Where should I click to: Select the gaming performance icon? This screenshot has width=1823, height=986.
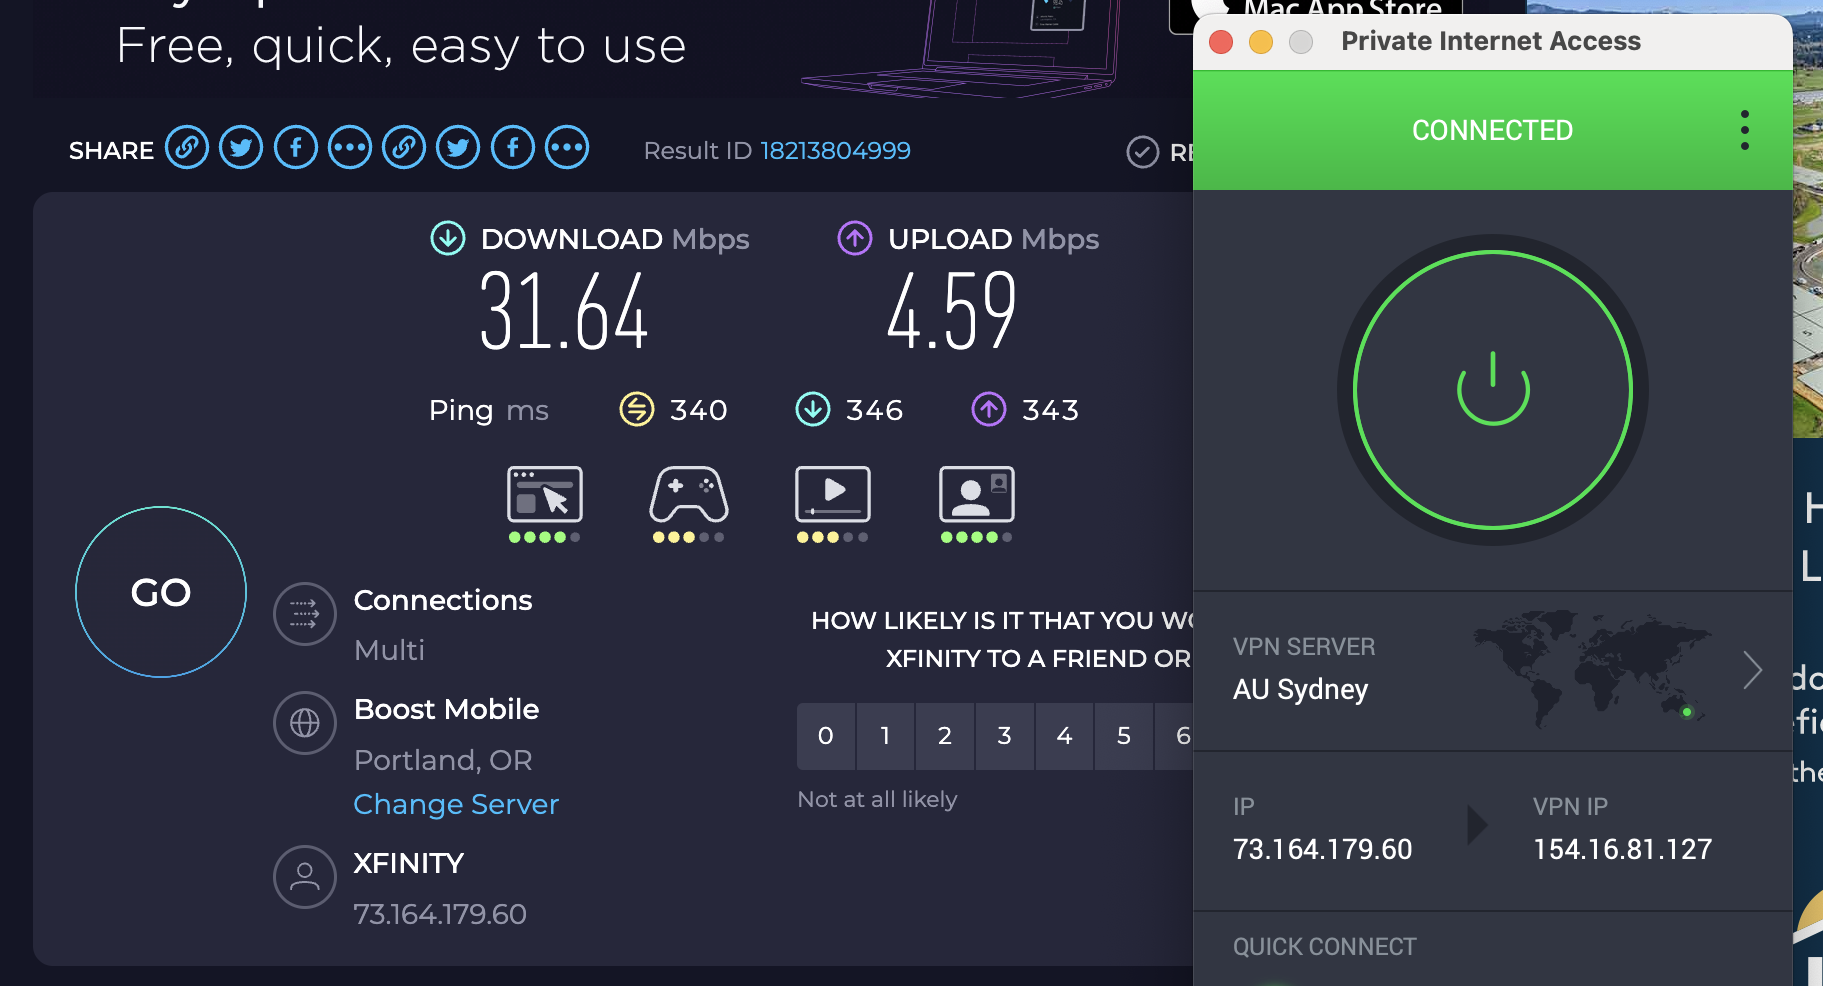(x=688, y=497)
